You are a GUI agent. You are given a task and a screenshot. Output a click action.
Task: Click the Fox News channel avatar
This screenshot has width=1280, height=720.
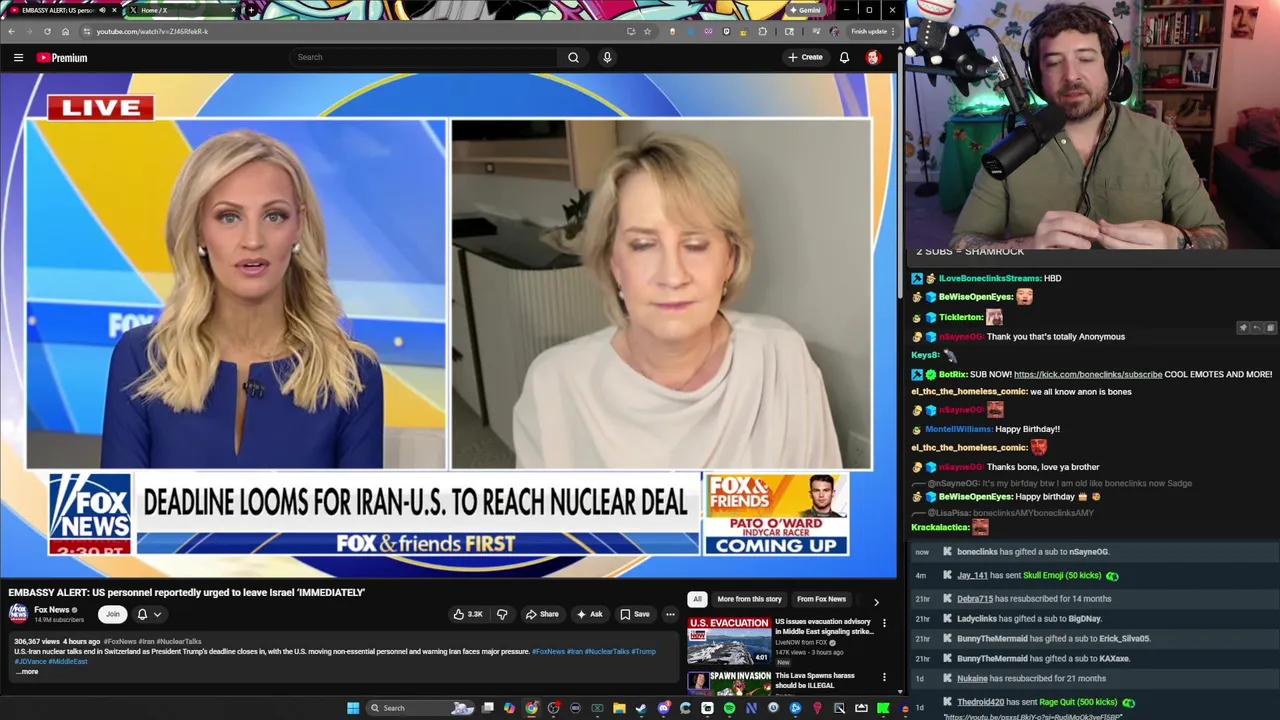click(18, 614)
